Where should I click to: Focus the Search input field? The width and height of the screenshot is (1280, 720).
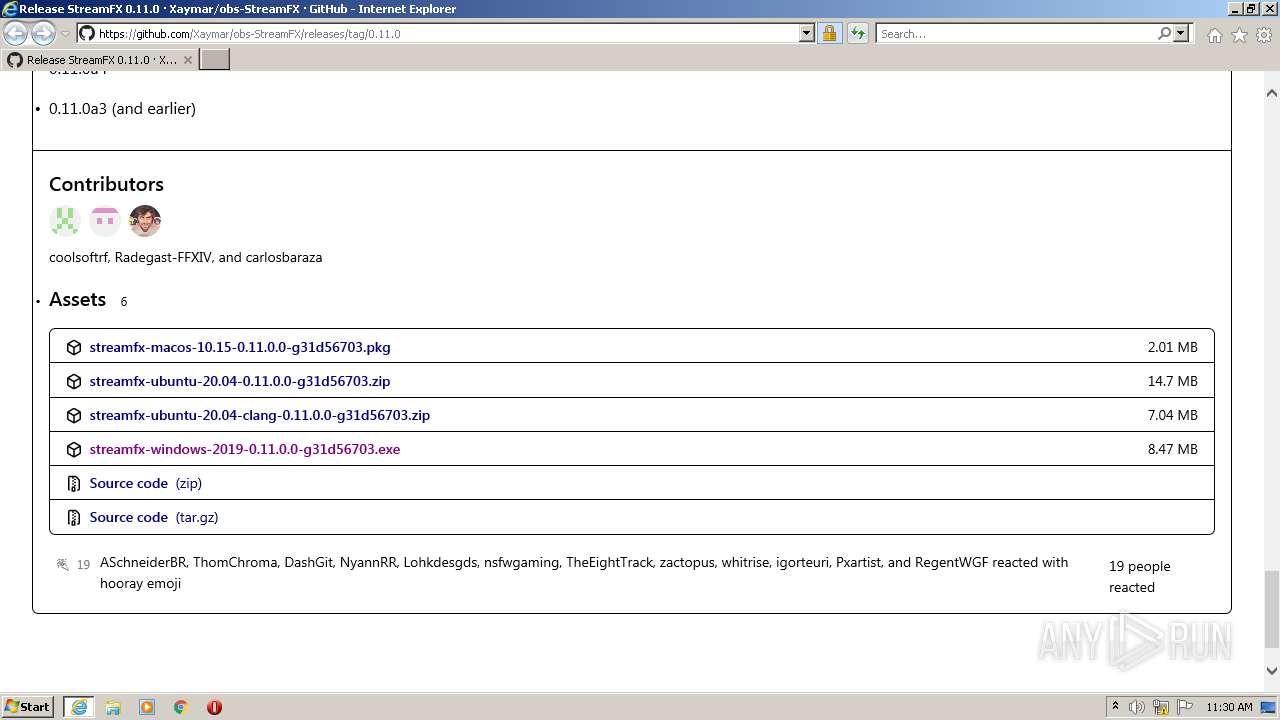pyautogui.click(x=1016, y=34)
